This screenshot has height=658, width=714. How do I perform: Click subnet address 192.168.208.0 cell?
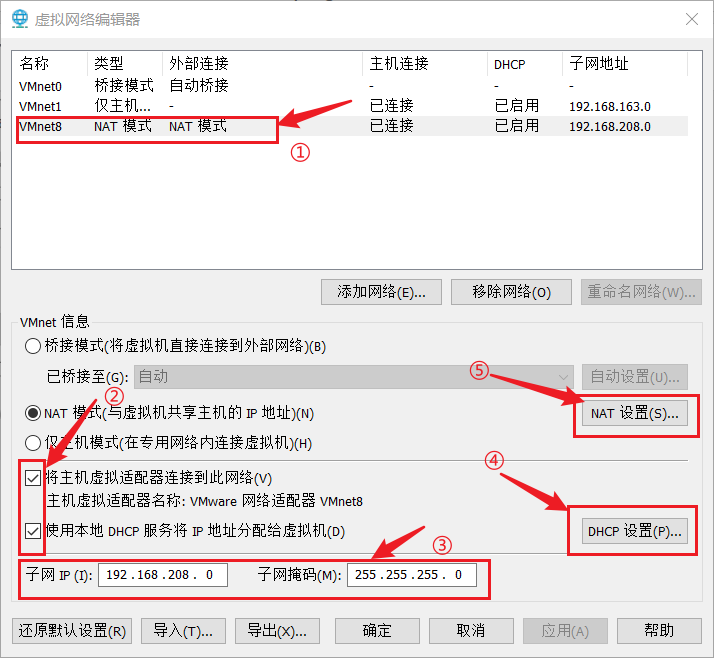(x=610, y=127)
